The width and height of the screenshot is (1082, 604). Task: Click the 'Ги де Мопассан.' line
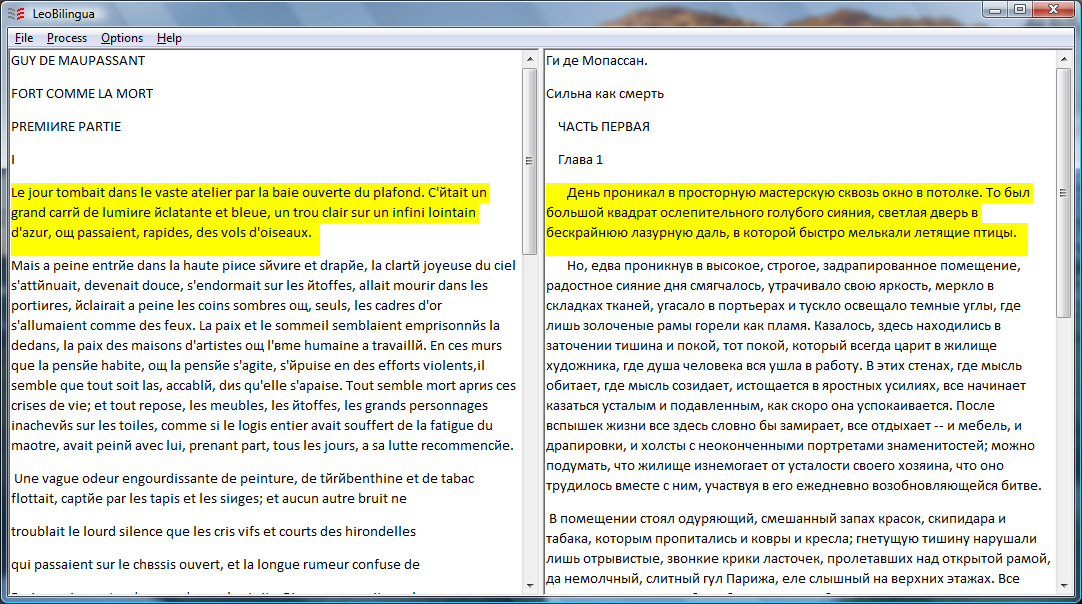(597, 61)
